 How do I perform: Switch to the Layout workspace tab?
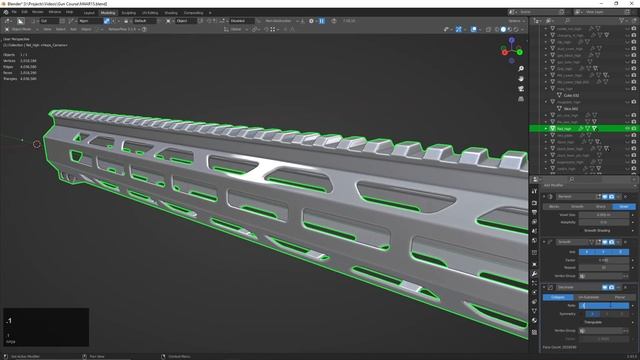[x=89, y=13]
